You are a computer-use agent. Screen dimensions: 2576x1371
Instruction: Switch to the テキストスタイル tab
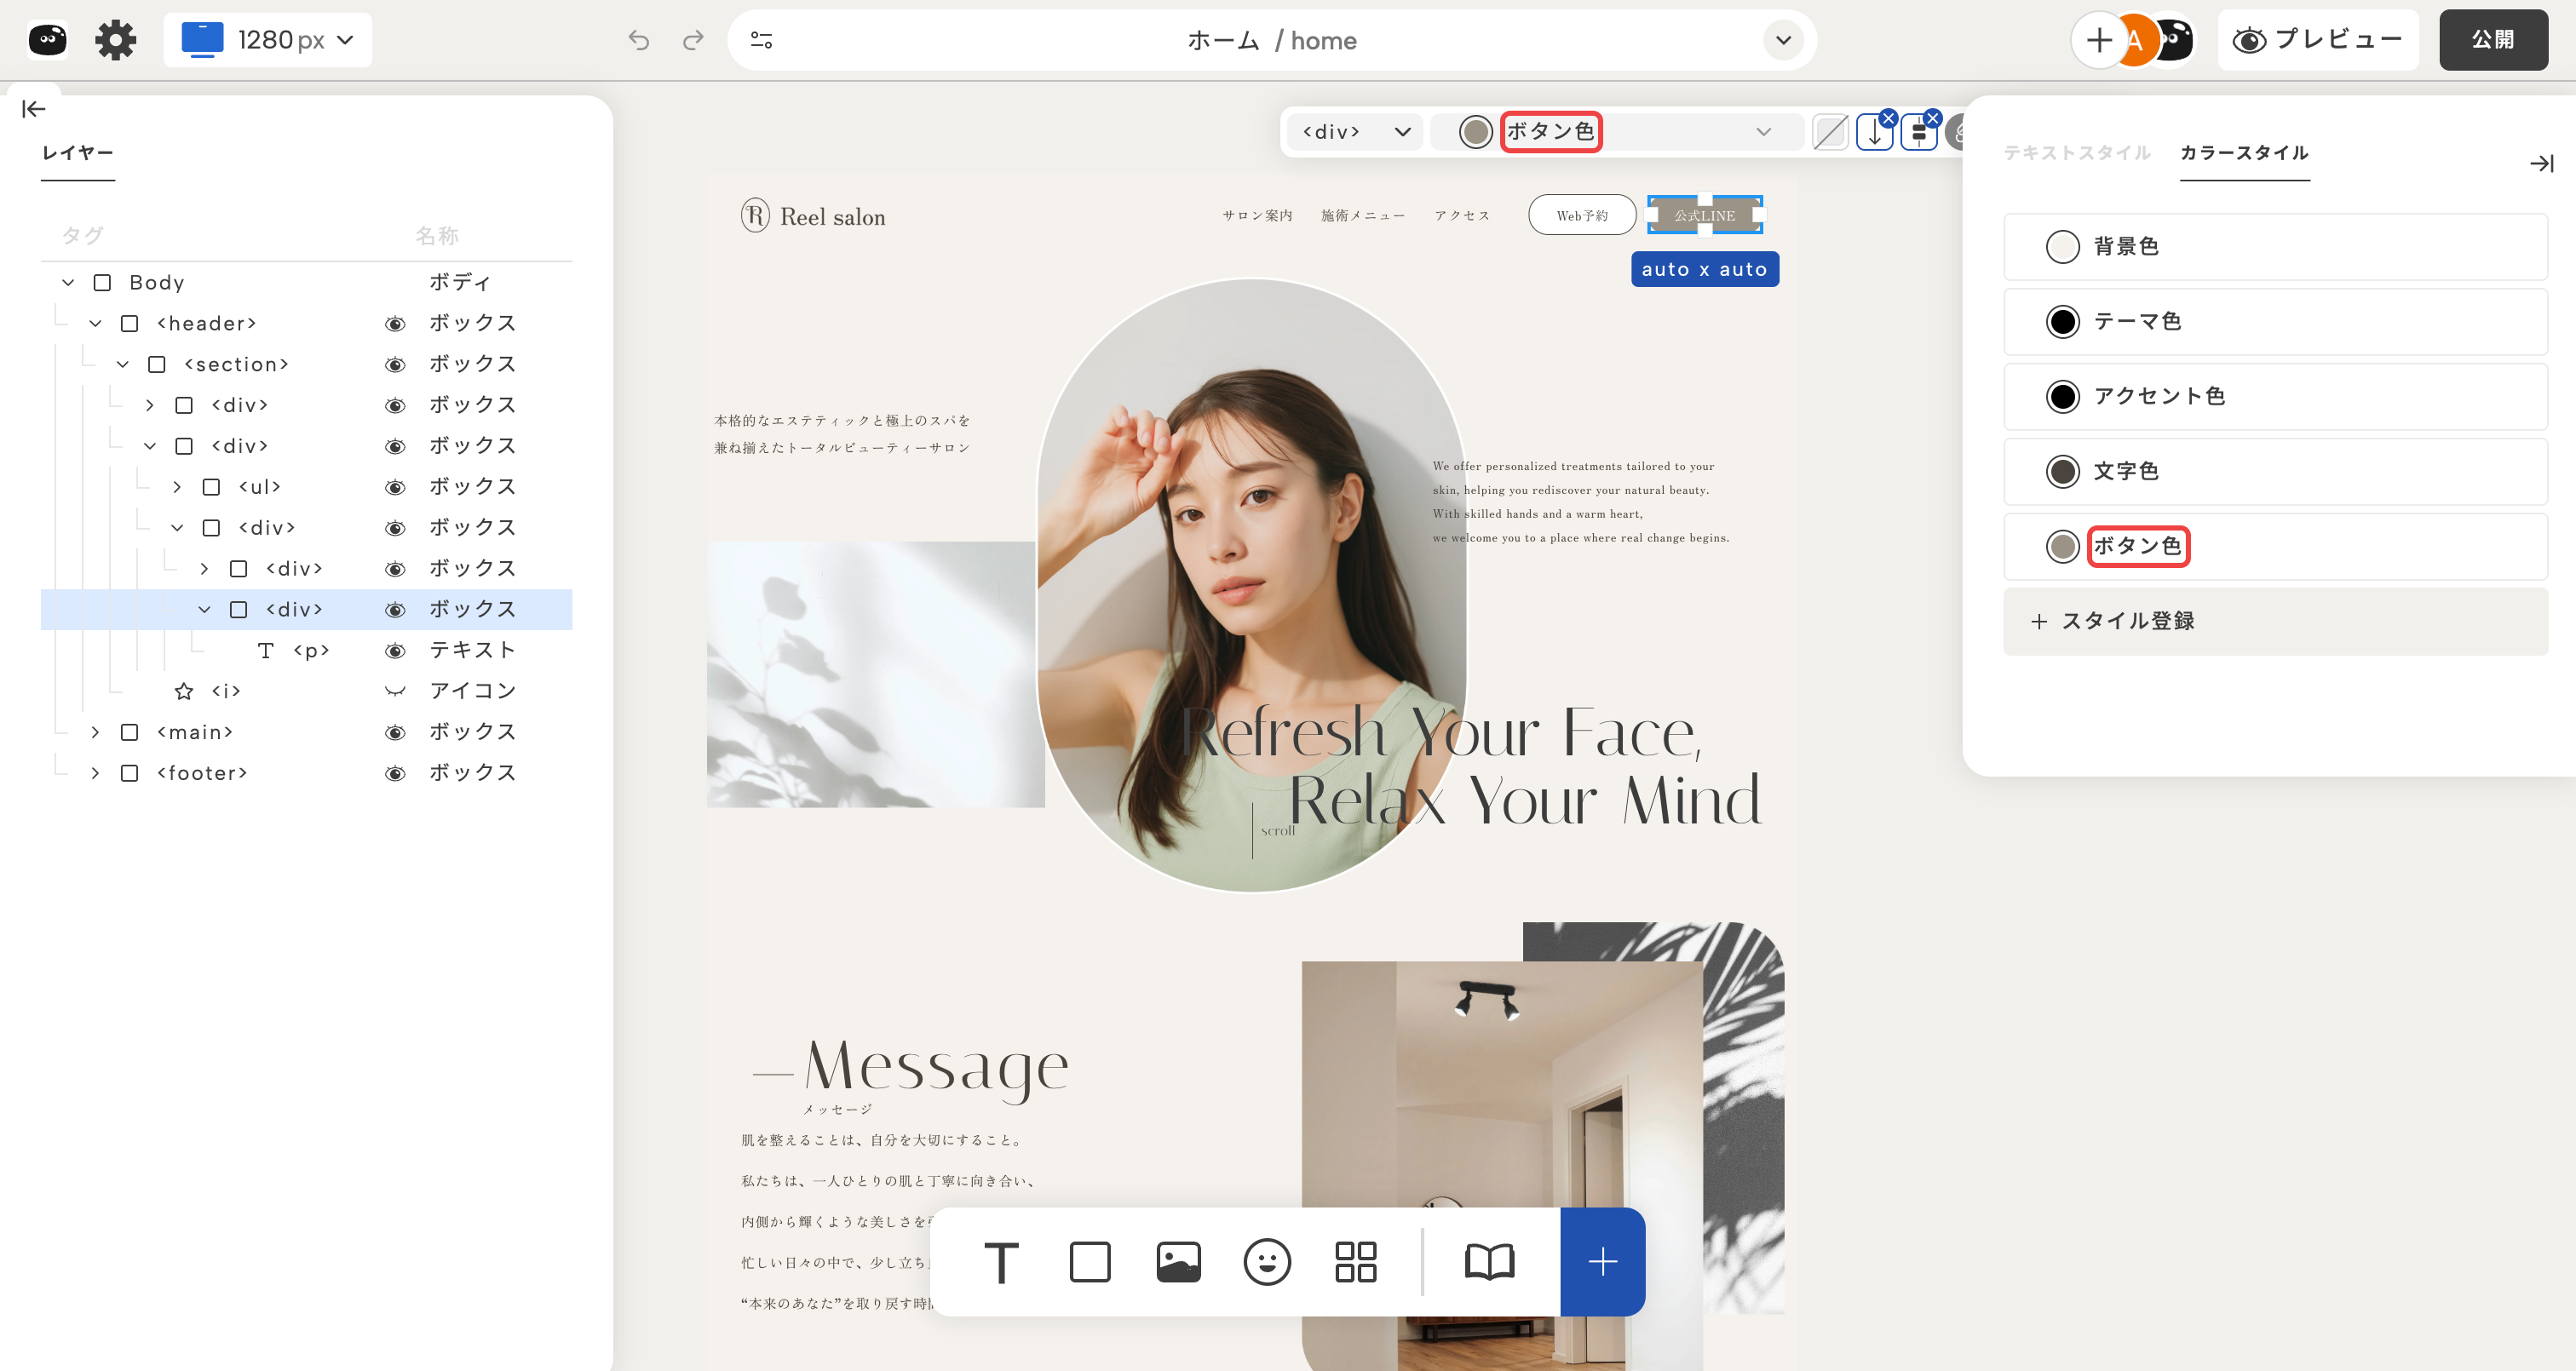click(2076, 153)
